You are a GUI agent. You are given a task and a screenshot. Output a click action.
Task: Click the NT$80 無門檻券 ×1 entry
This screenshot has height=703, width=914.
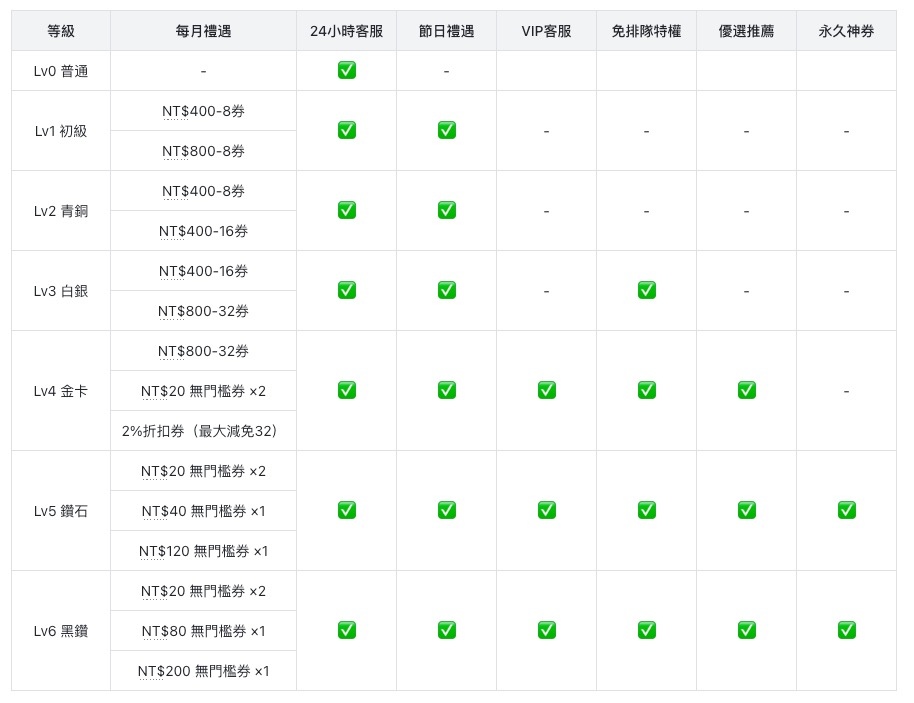tap(203, 631)
